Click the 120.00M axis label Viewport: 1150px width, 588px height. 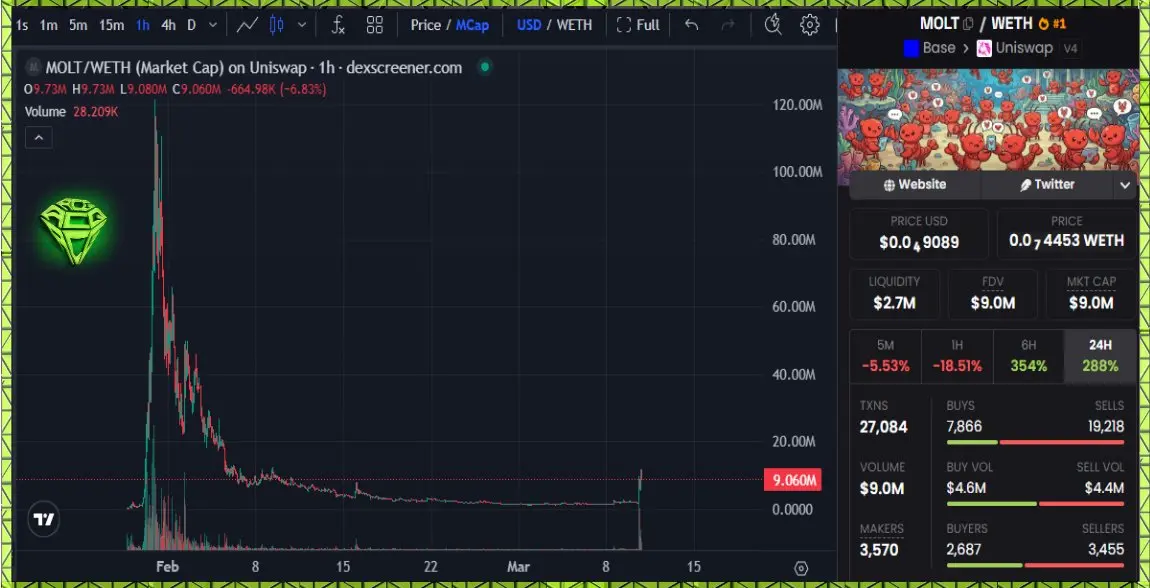tap(797, 105)
